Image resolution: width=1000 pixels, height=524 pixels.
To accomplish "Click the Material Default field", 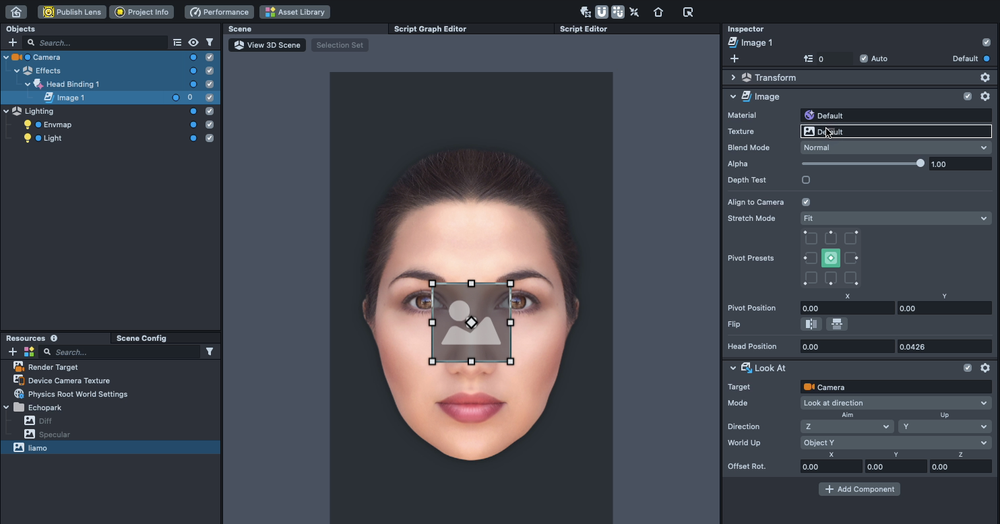I will click(x=896, y=115).
